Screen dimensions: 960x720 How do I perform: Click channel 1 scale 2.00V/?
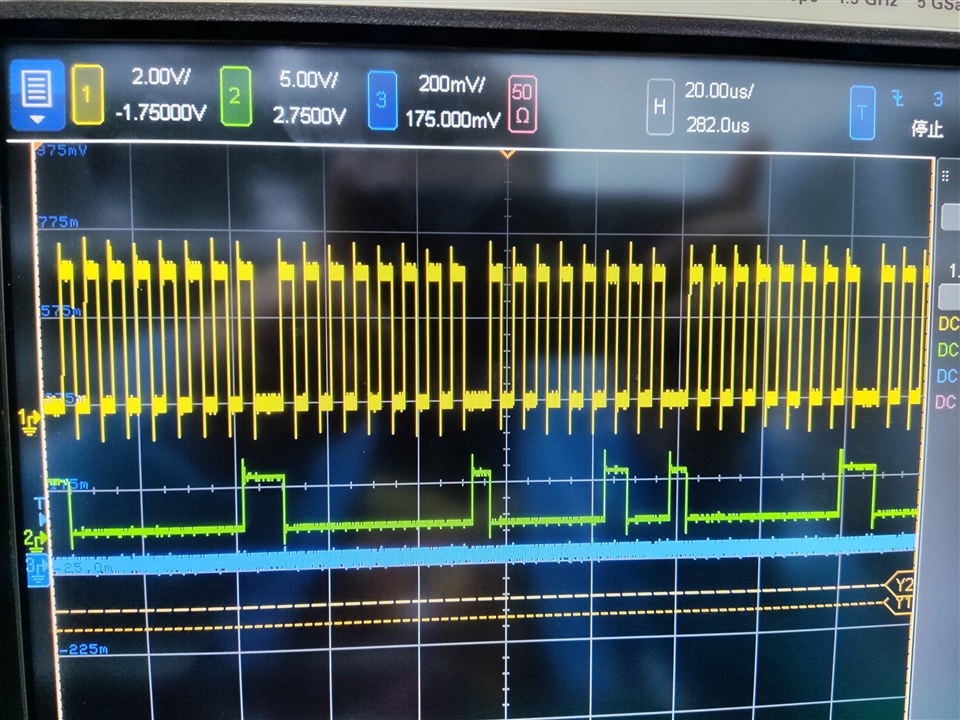pyautogui.click(x=161, y=77)
